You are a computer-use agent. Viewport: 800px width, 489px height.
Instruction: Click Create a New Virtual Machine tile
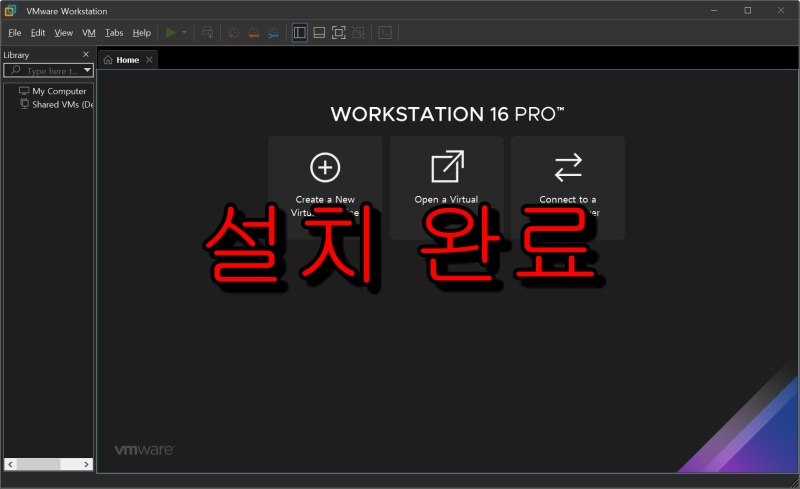click(x=325, y=187)
